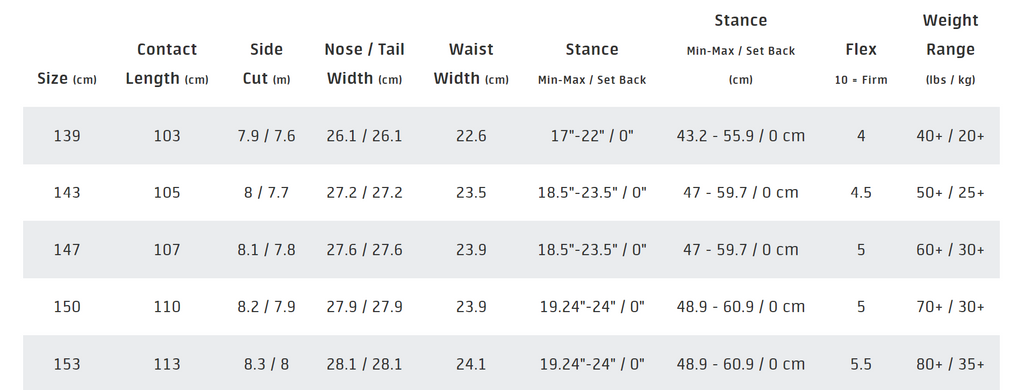Select the 153 size cell
The image size is (1024, 390).
click(x=67, y=364)
